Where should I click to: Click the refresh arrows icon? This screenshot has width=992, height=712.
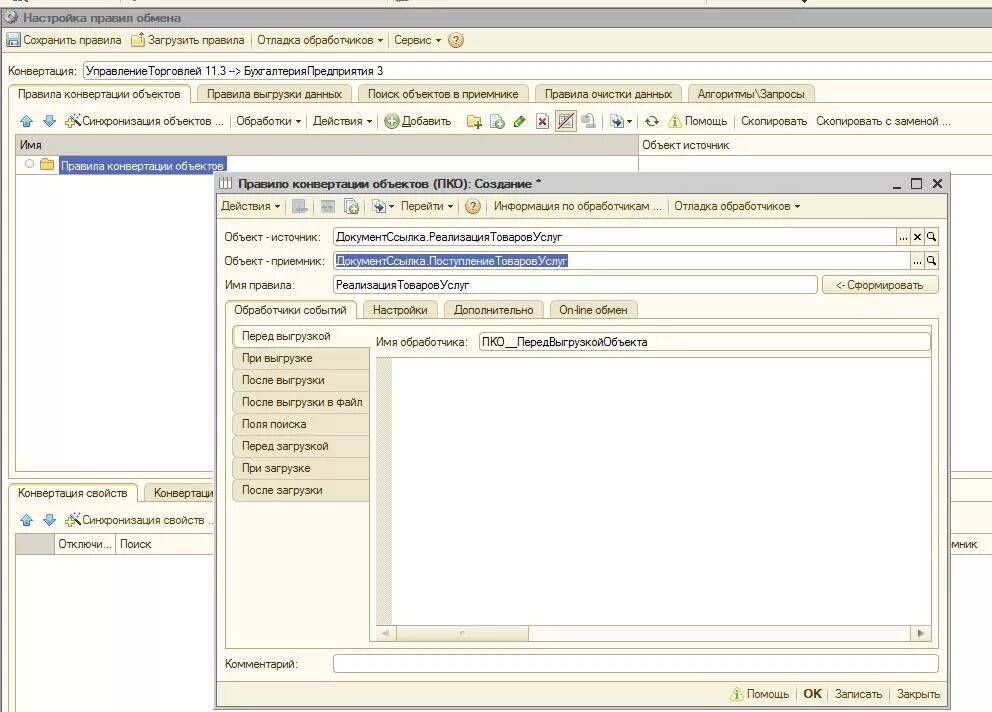(x=652, y=122)
